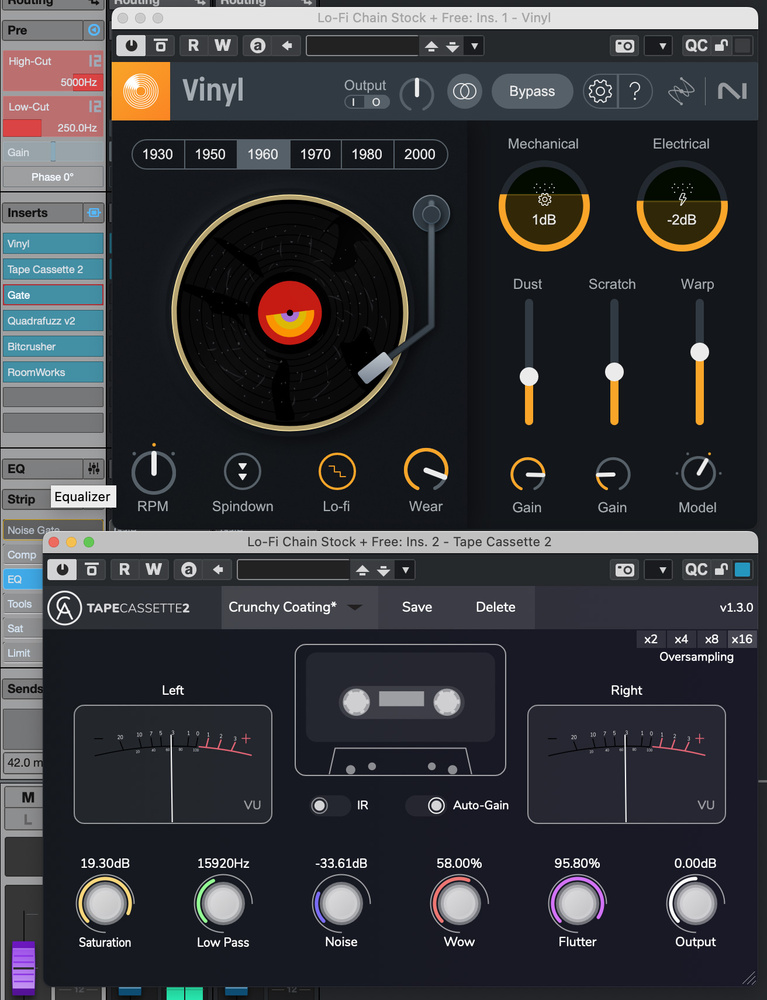Click the Mechanical noise dial

tap(544, 205)
